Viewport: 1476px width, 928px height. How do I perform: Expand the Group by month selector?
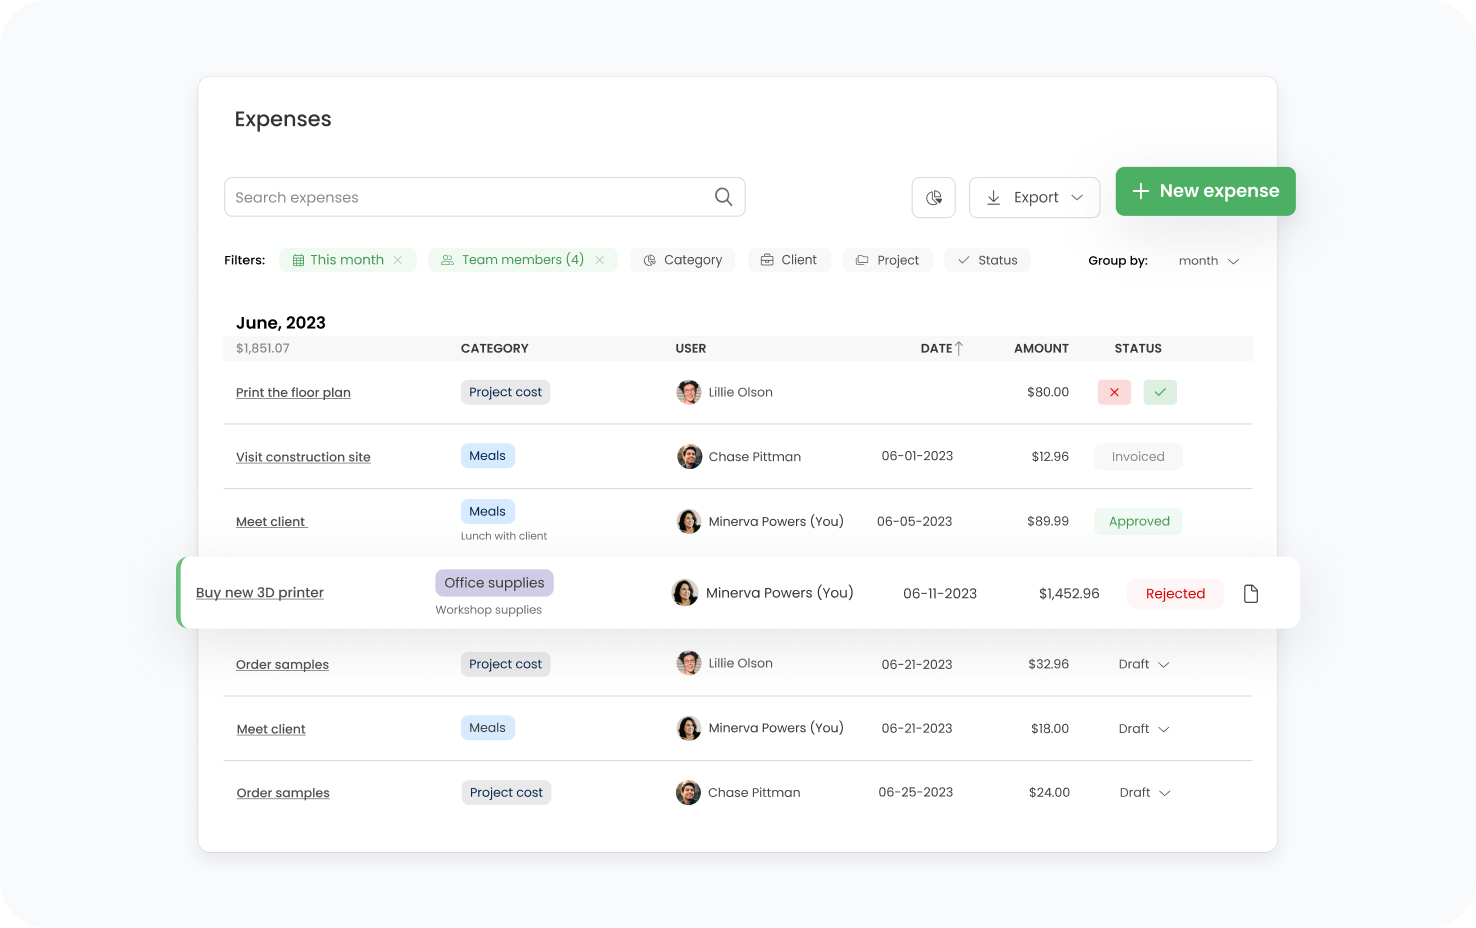click(x=1208, y=261)
